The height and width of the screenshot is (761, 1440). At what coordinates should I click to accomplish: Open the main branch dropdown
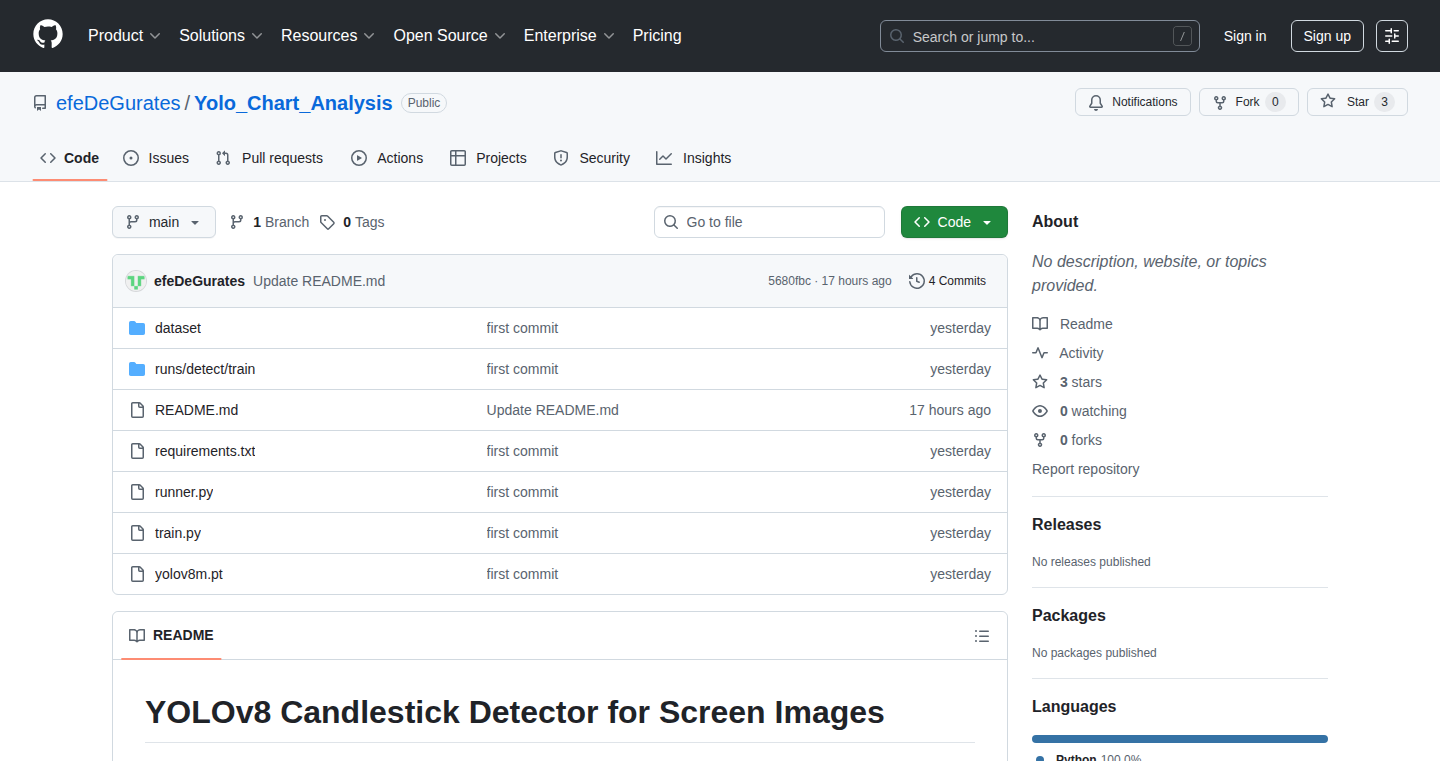164,222
